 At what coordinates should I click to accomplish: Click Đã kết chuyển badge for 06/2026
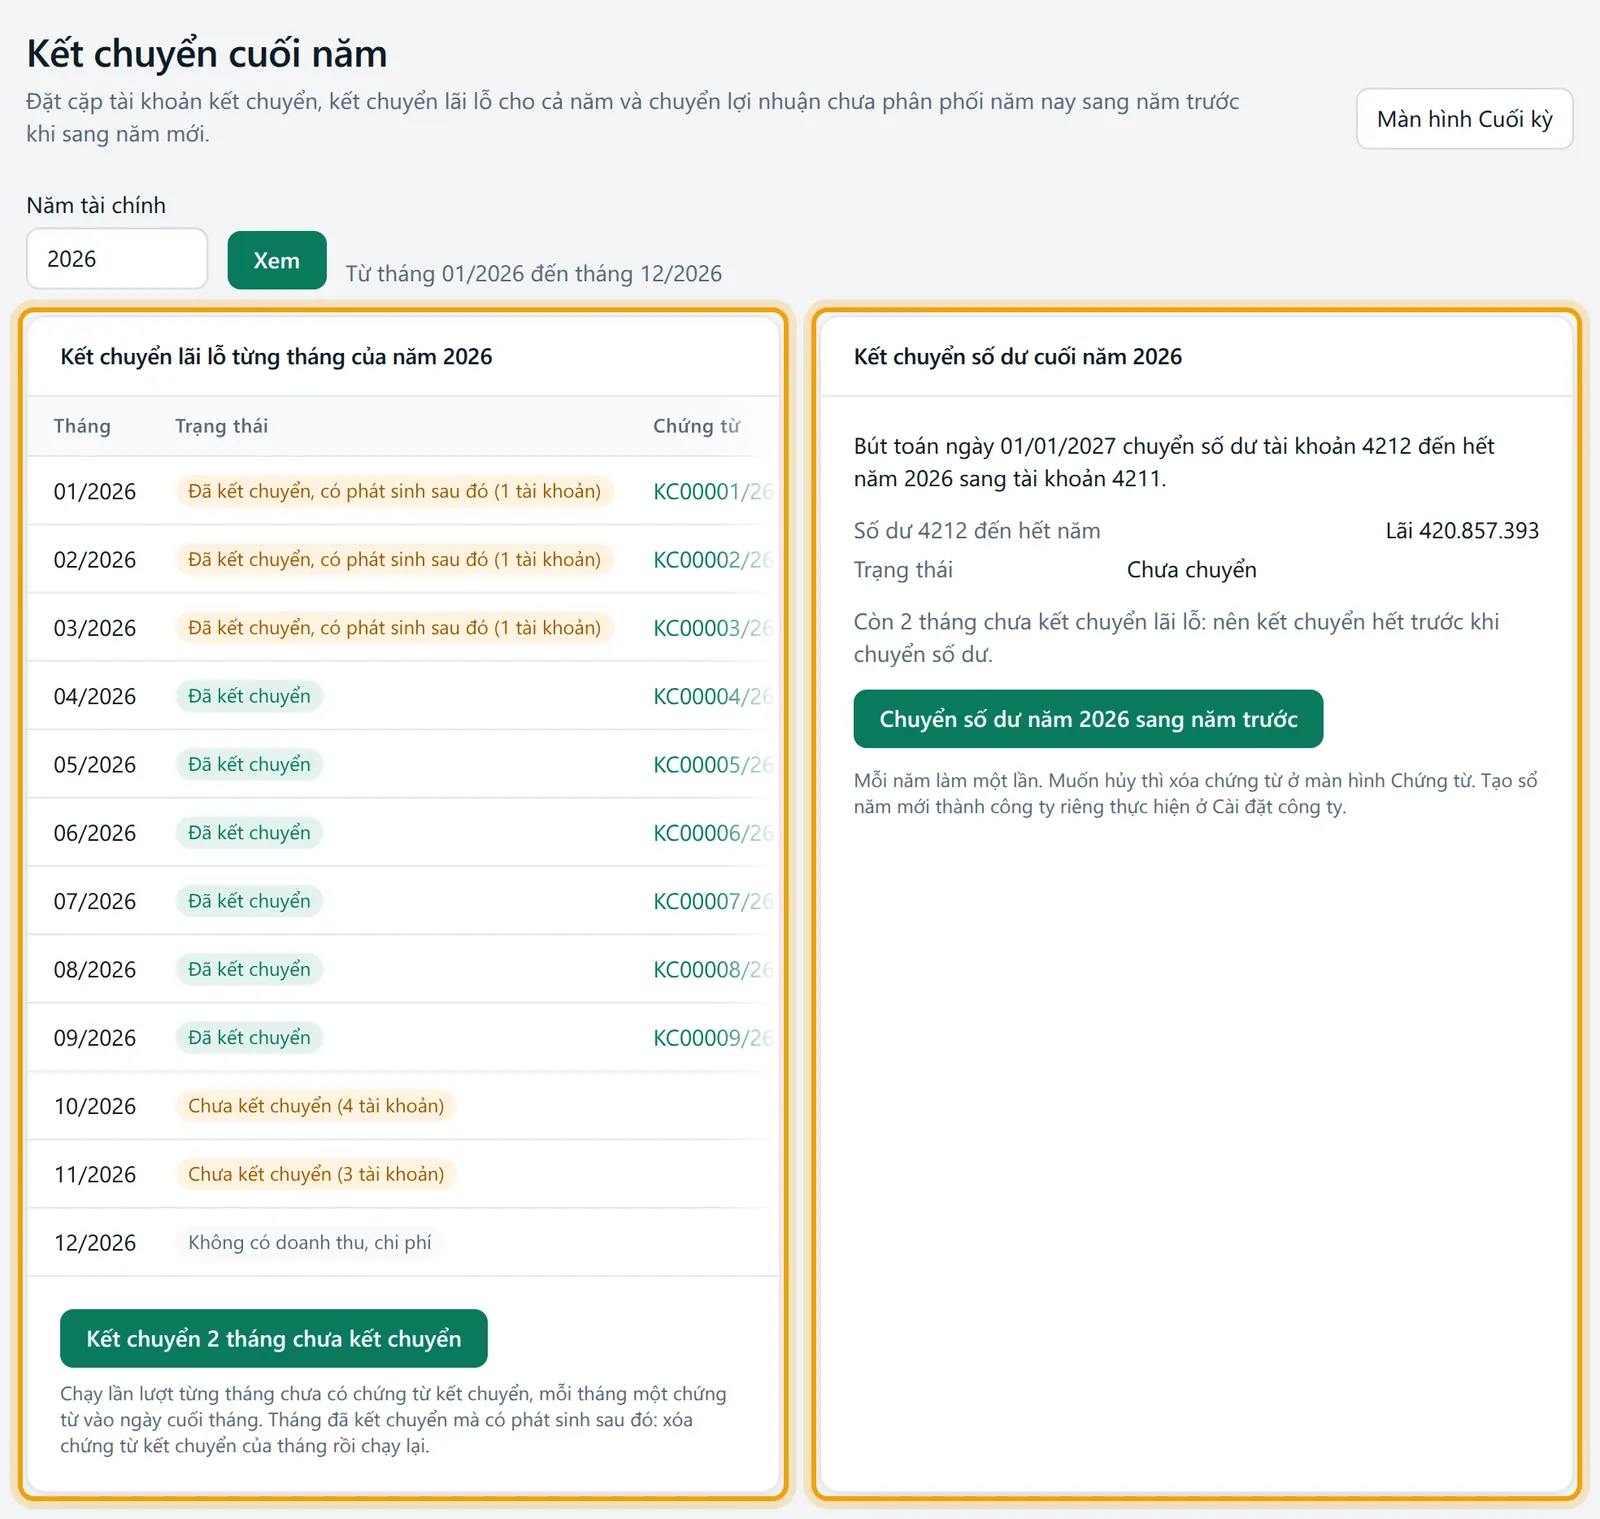point(249,833)
